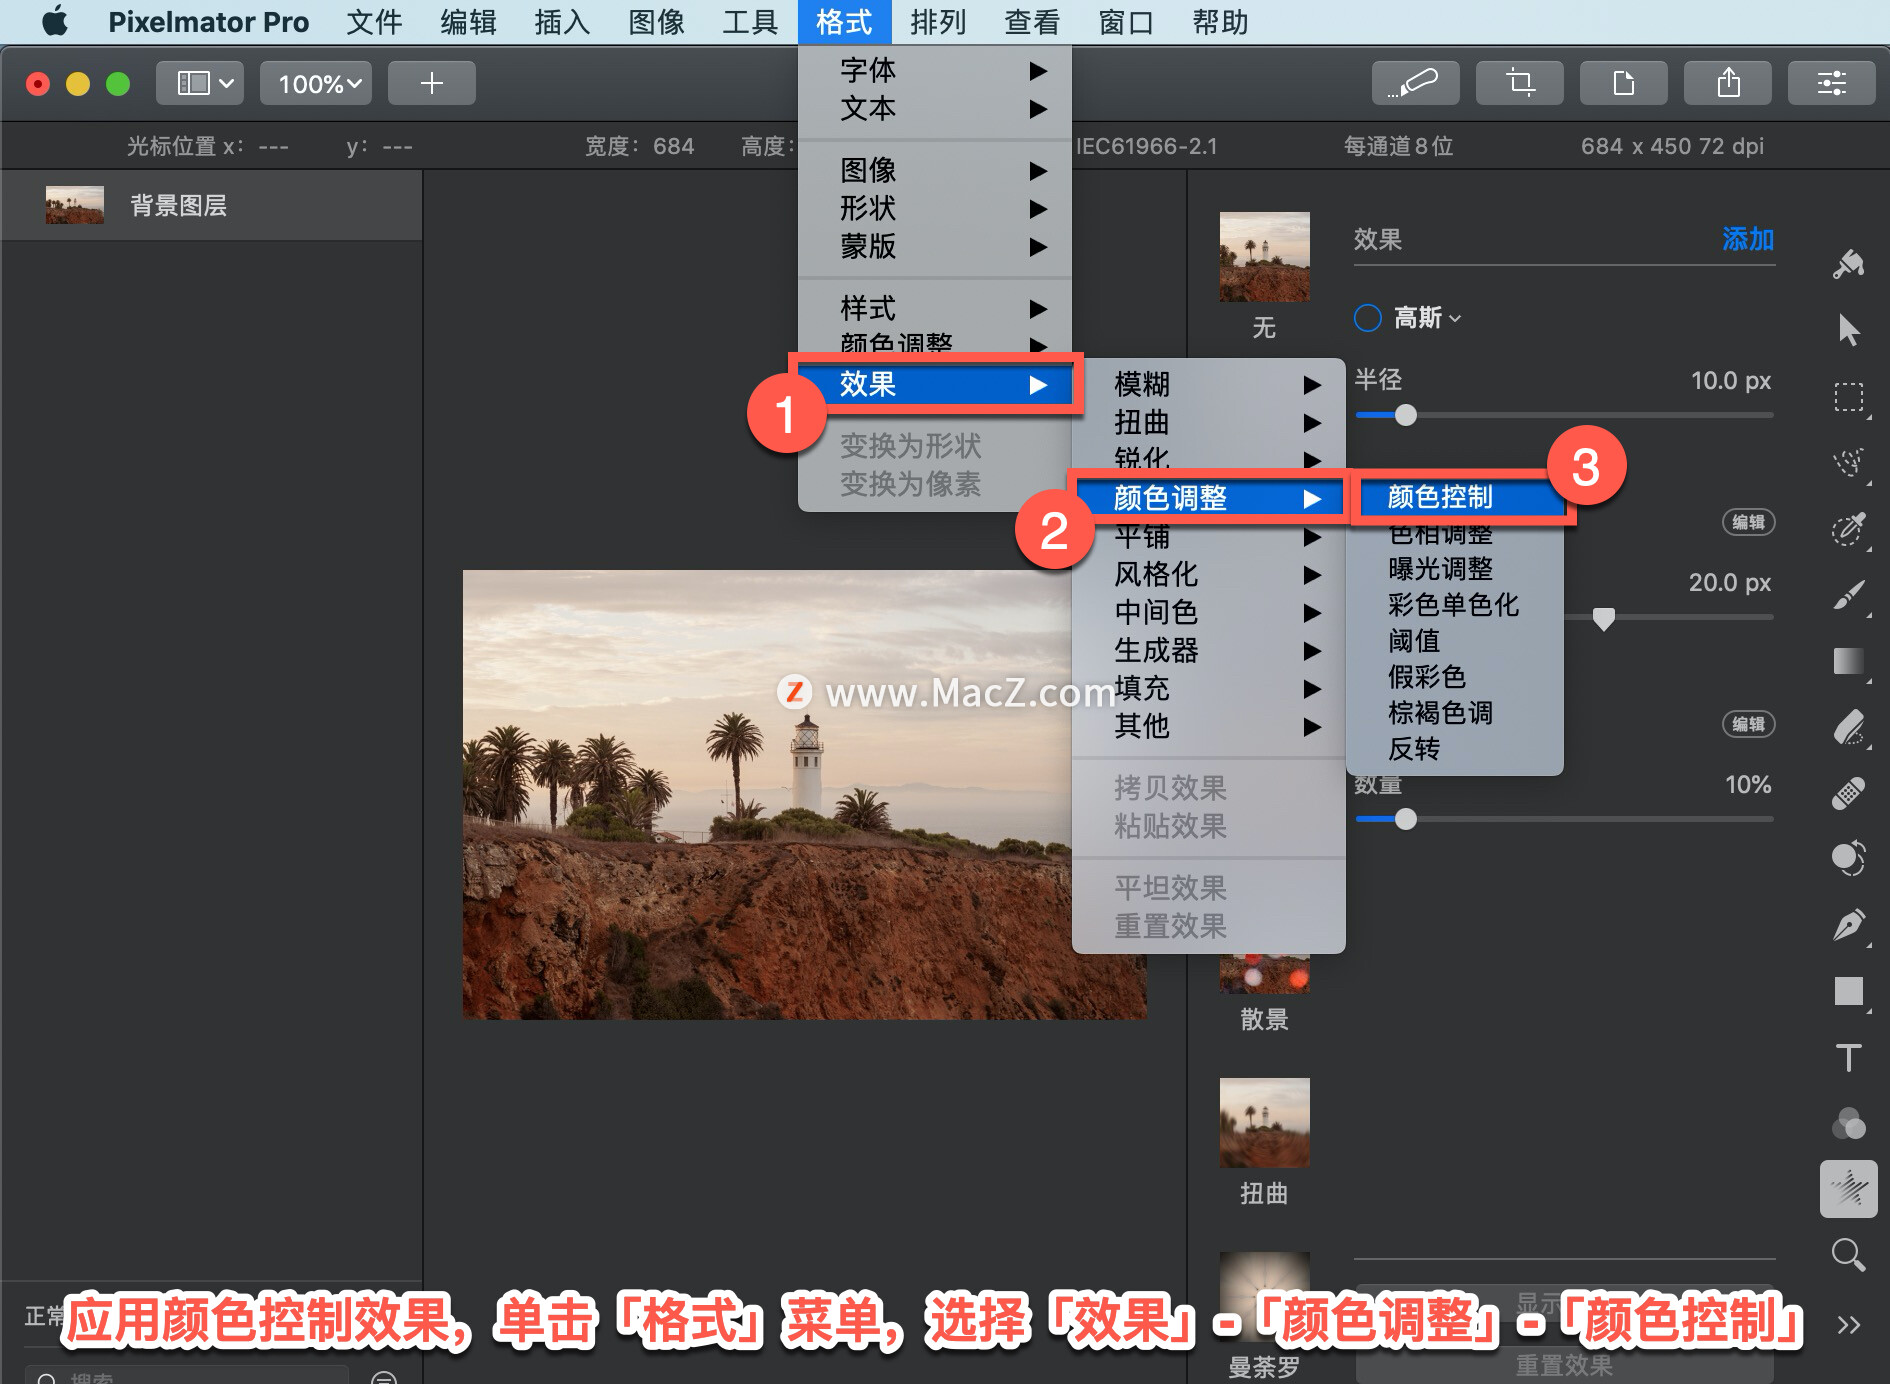Select the Shape rectangle tool
Screen dimensions: 1890x1384
1848,991
